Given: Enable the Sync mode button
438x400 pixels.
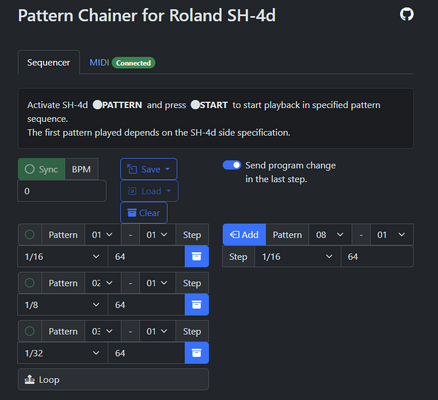Looking at the screenshot, I should (41, 169).
